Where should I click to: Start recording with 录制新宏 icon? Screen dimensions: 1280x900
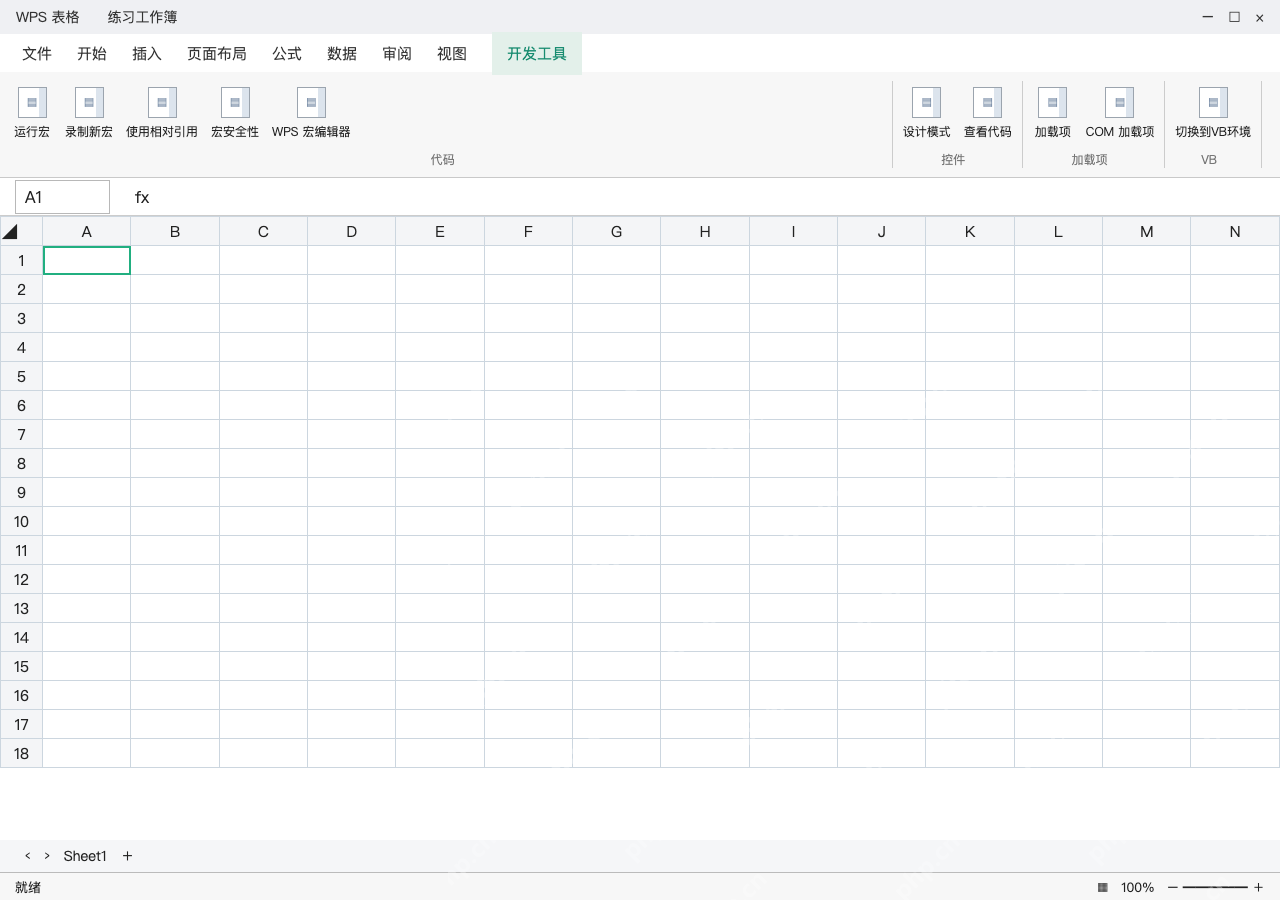pos(89,102)
